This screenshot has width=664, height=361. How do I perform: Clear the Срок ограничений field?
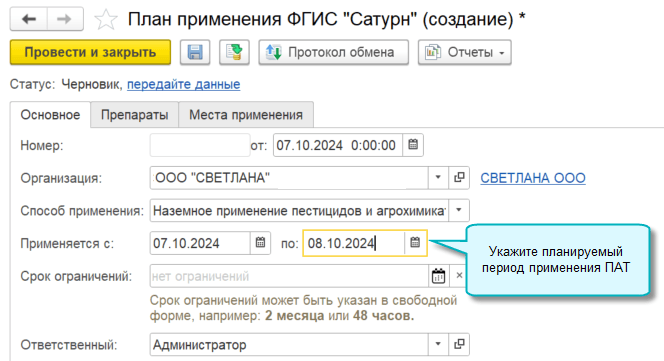459,276
